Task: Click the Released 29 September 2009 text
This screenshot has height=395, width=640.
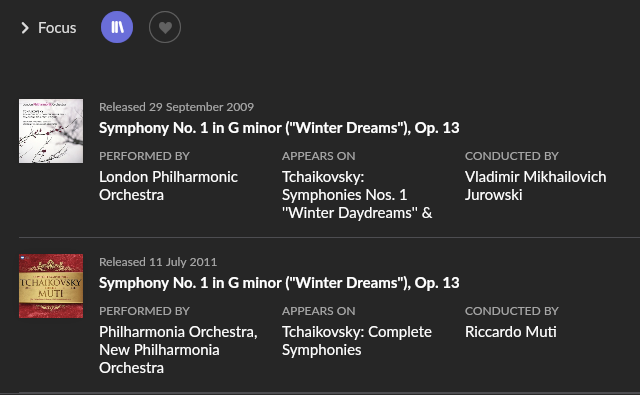Action: pyautogui.click(x=176, y=107)
